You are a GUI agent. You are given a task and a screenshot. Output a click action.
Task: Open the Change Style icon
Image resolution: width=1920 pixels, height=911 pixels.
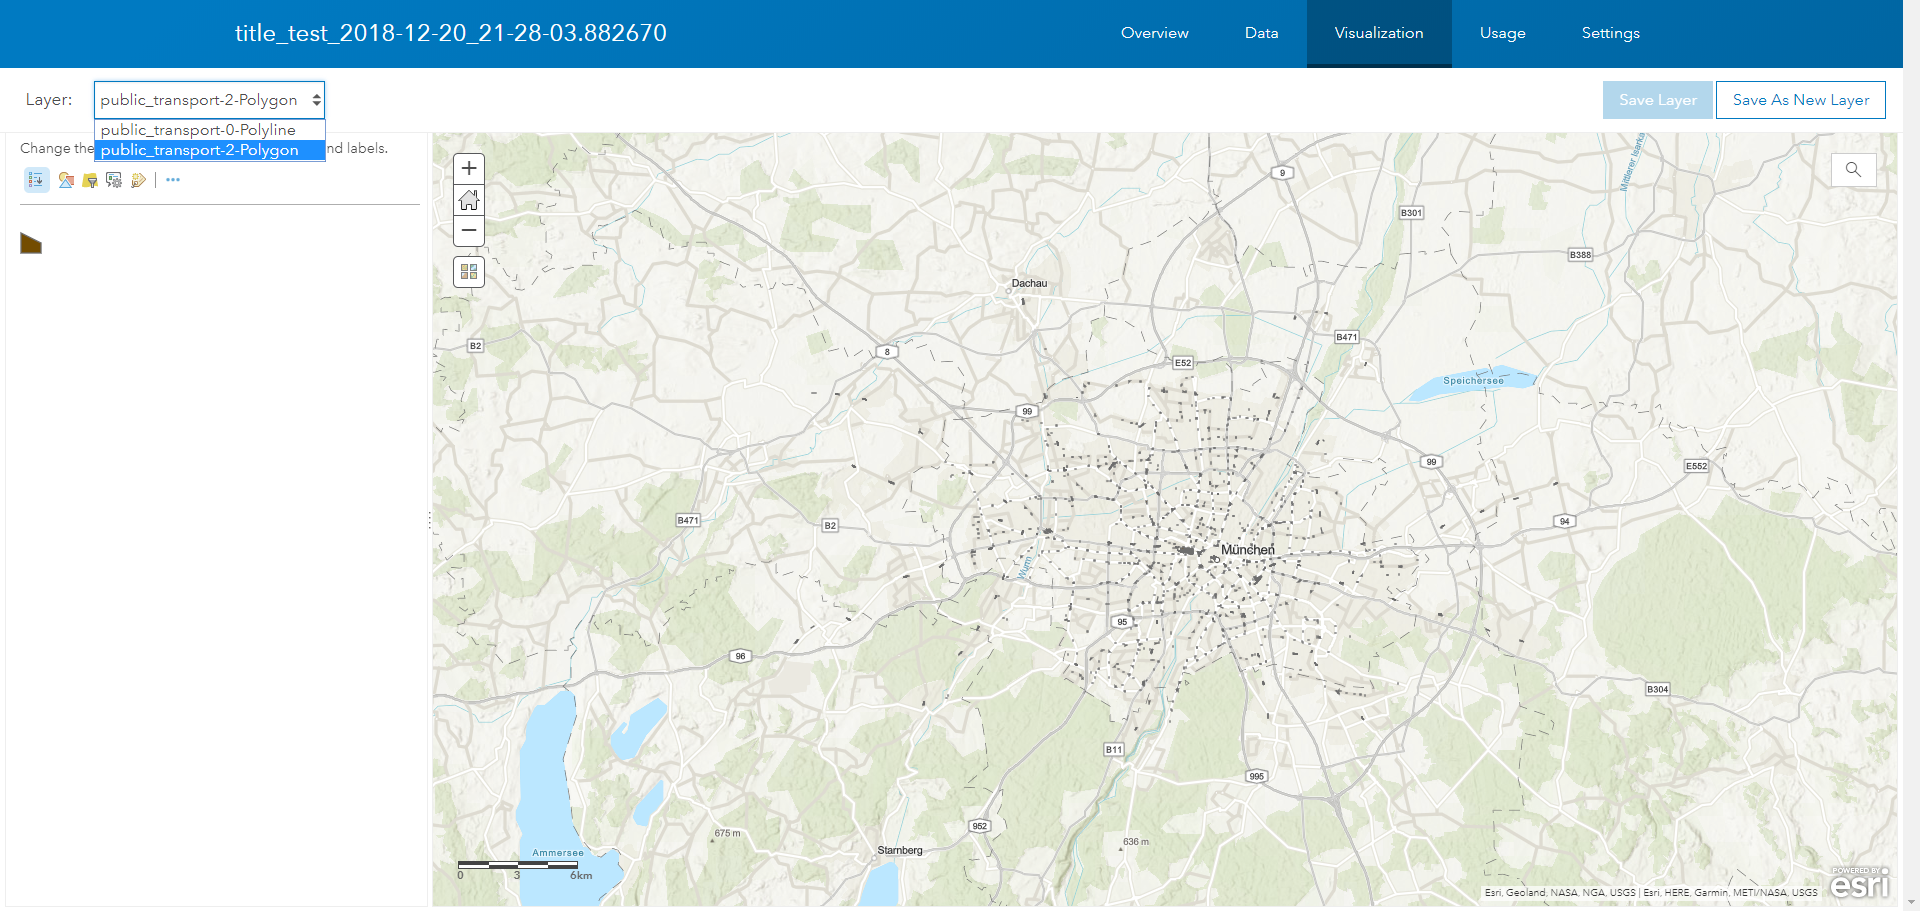(66, 180)
